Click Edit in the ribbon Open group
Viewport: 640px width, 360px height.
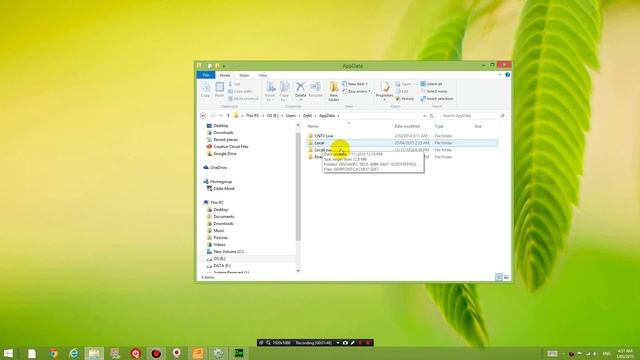pos(402,91)
